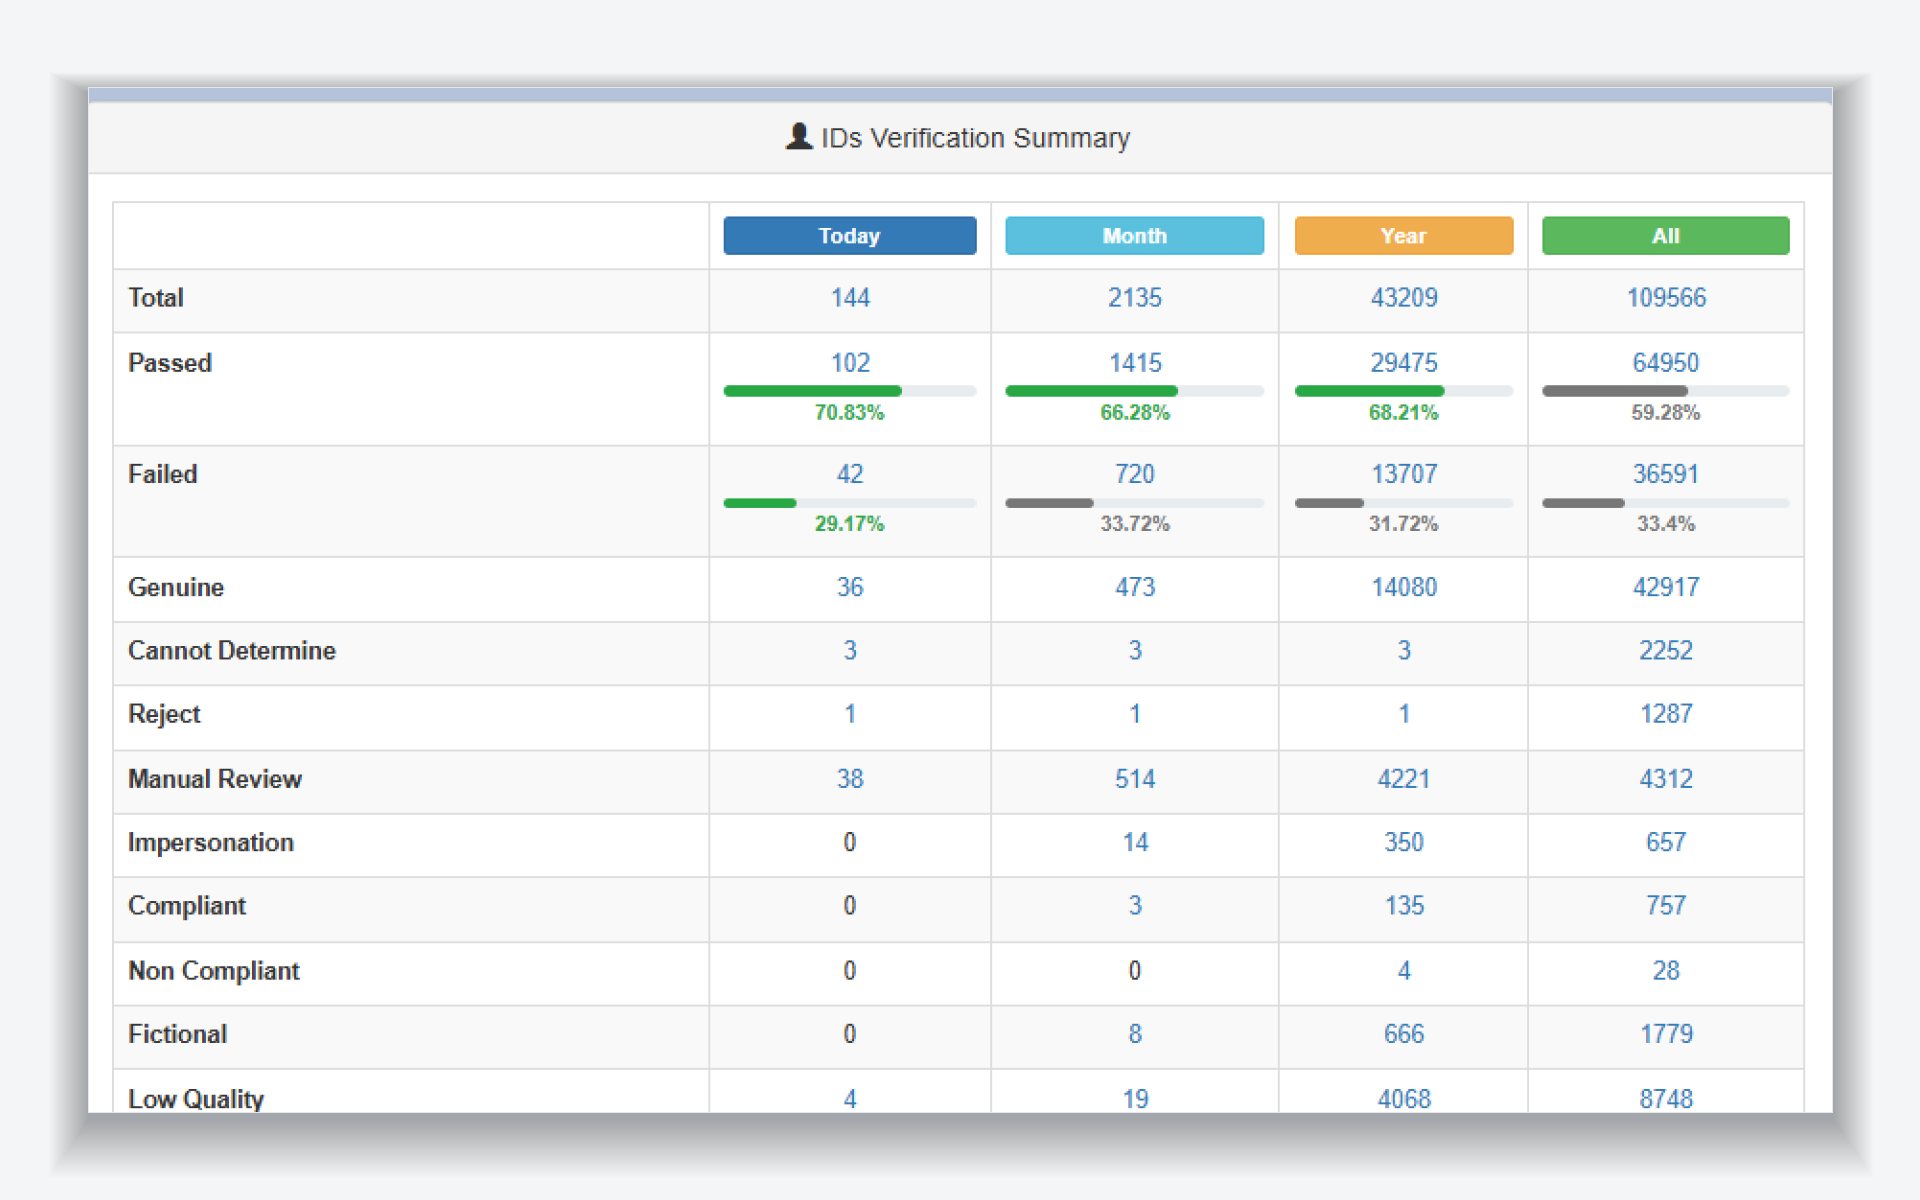The height and width of the screenshot is (1200, 1920).
Task: Open the Total count 2135 for Month
Action: (x=1134, y=298)
